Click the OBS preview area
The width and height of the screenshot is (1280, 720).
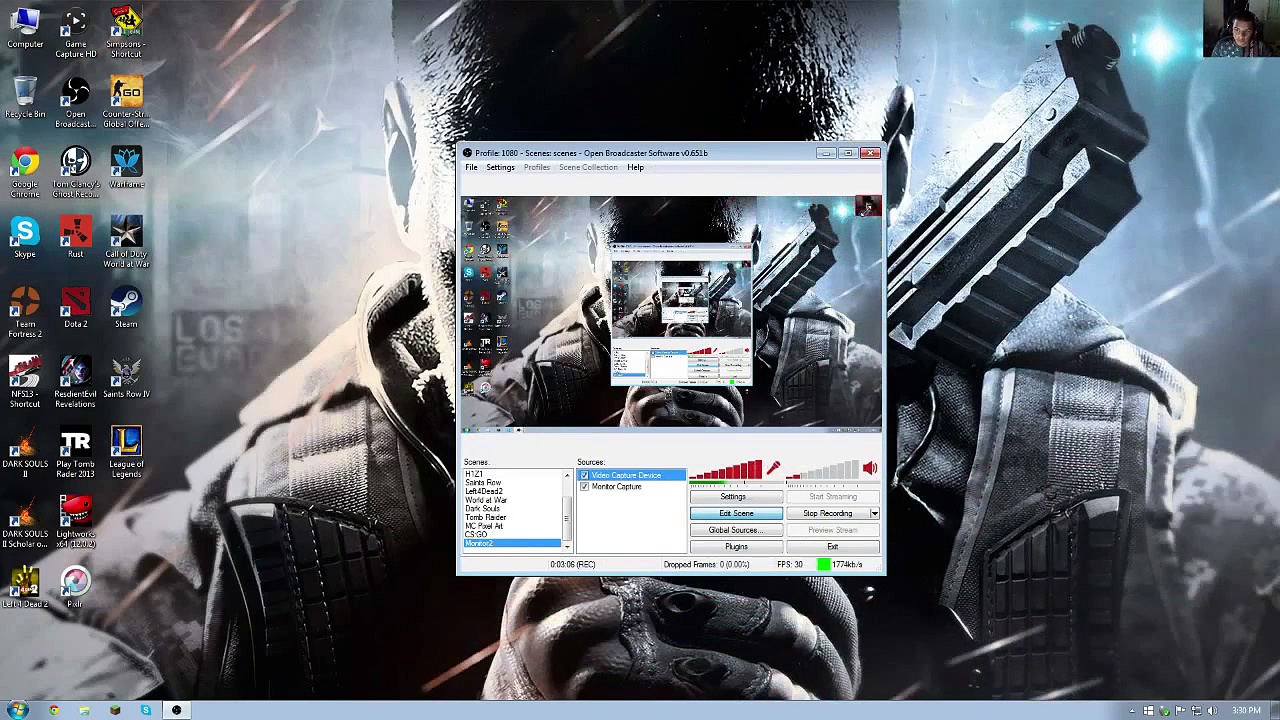point(671,313)
